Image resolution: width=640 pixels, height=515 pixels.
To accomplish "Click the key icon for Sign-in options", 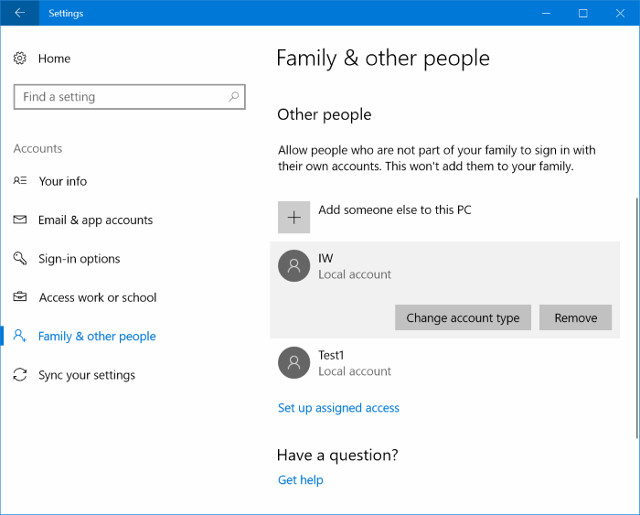I will (x=20, y=259).
